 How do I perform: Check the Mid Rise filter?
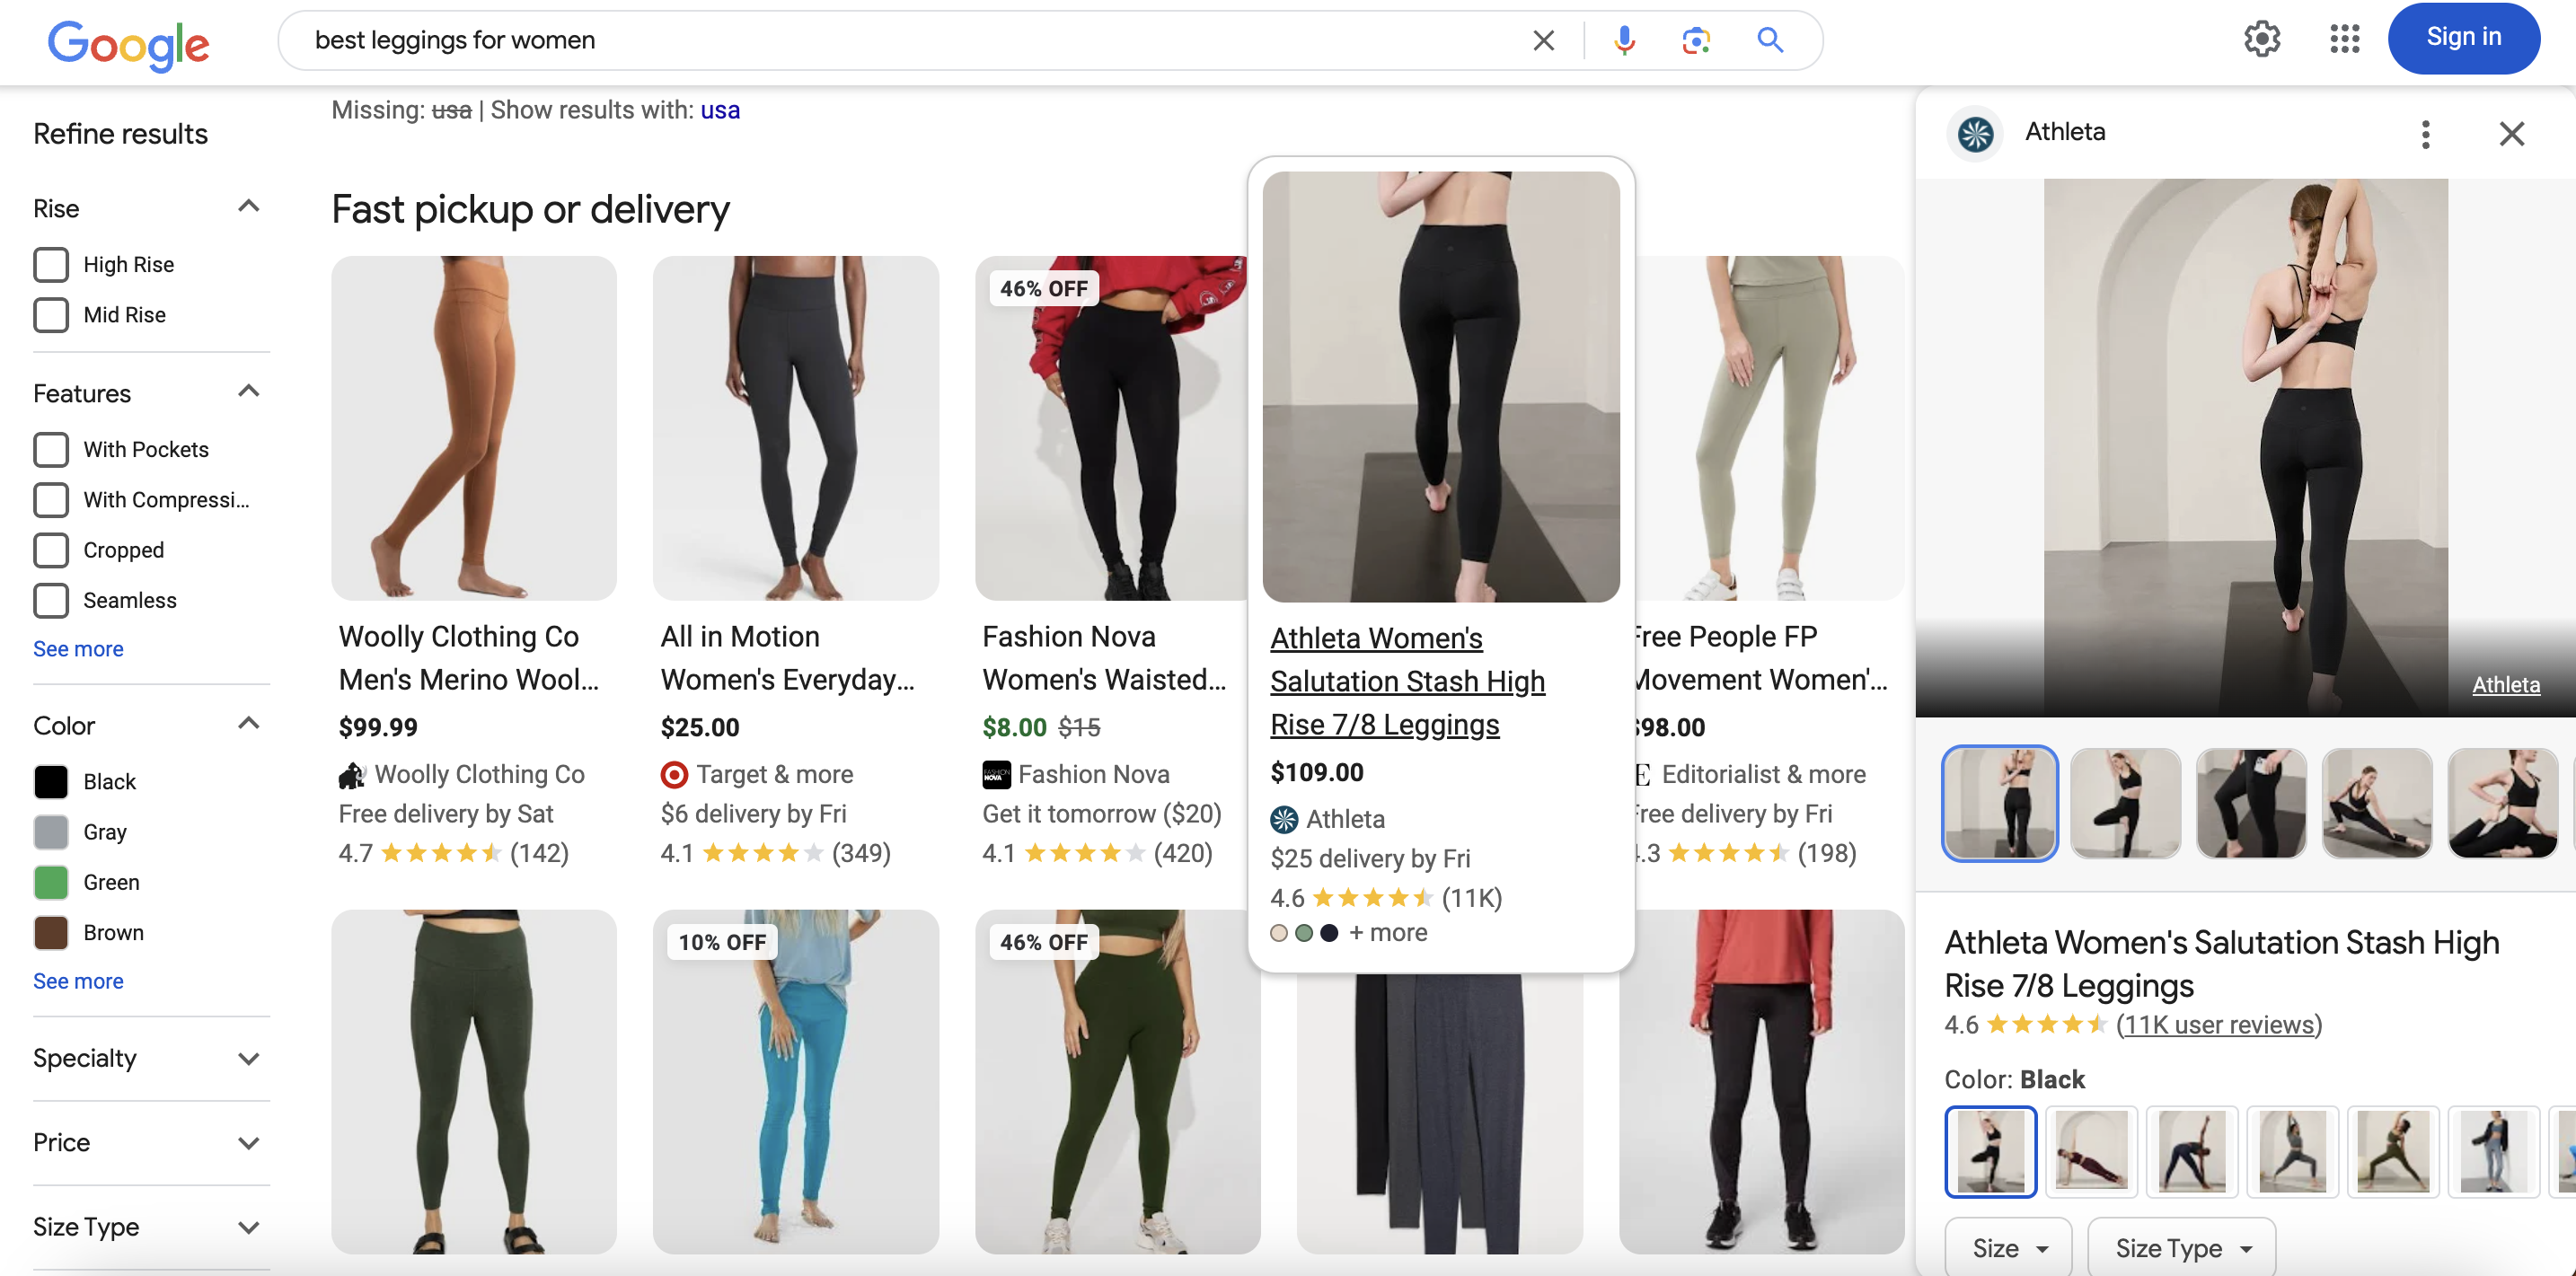[x=51, y=315]
